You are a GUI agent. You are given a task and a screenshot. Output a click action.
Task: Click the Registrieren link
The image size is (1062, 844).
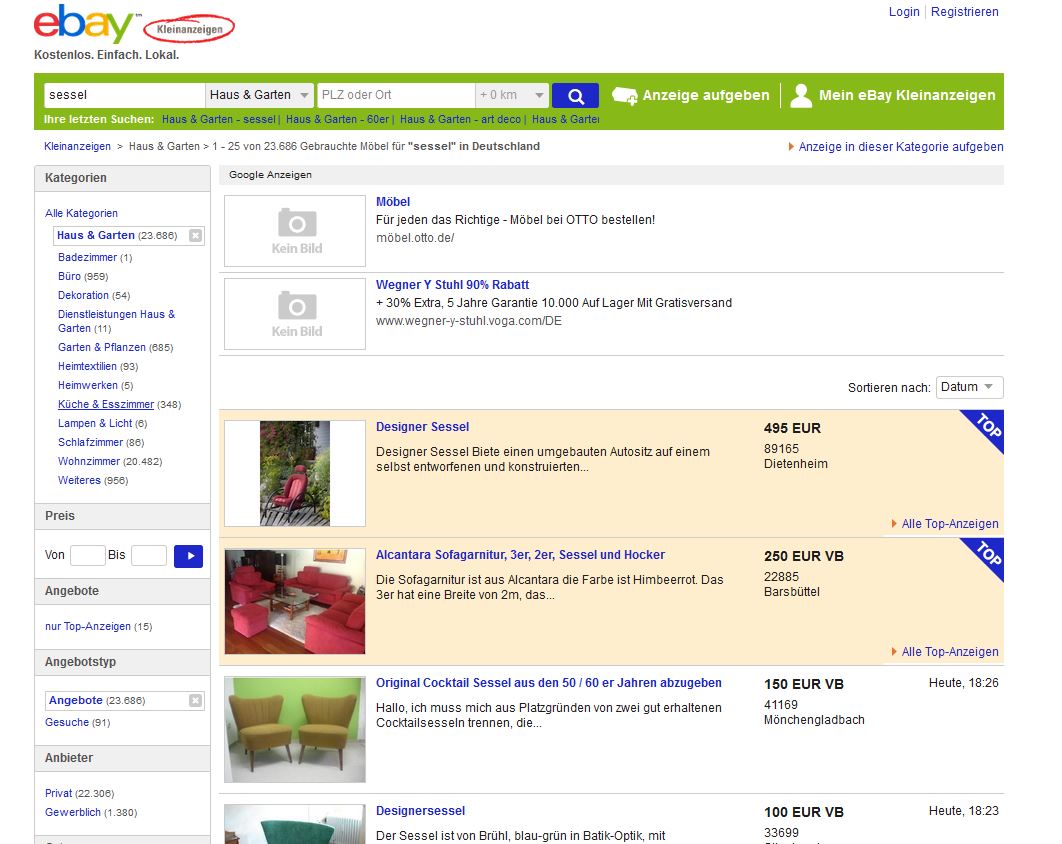click(964, 12)
